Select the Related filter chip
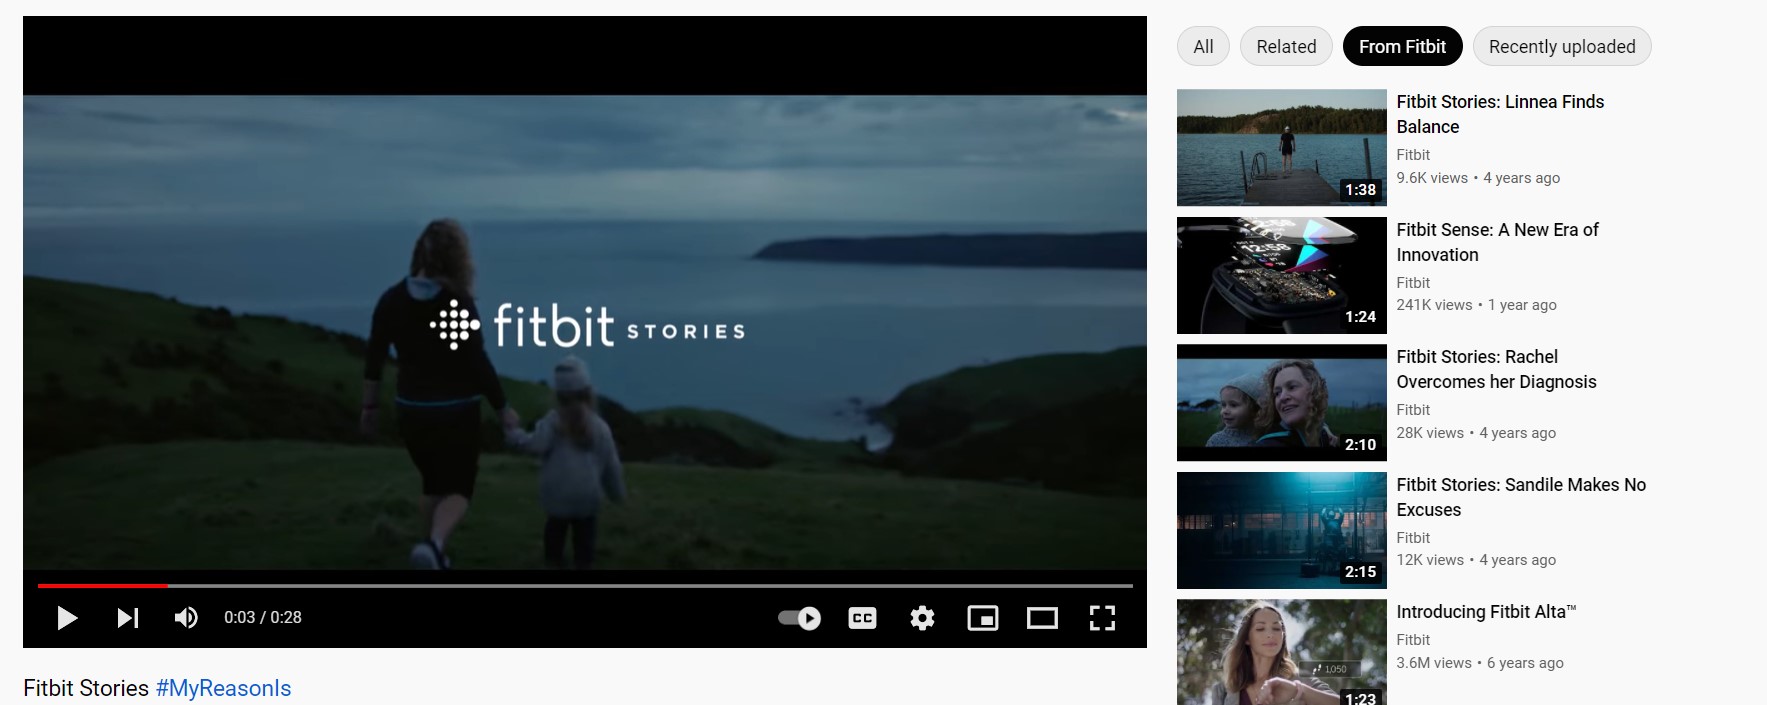 click(x=1286, y=46)
